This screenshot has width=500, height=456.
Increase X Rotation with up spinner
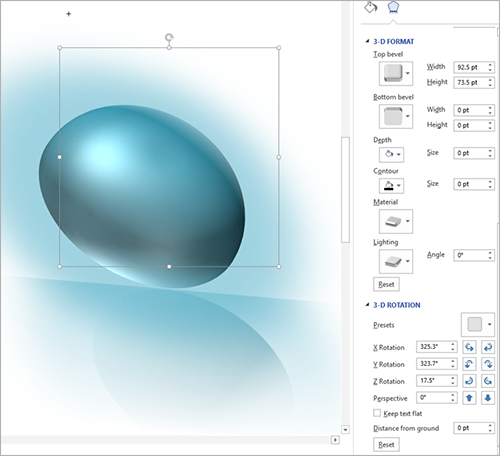[453, 344]
